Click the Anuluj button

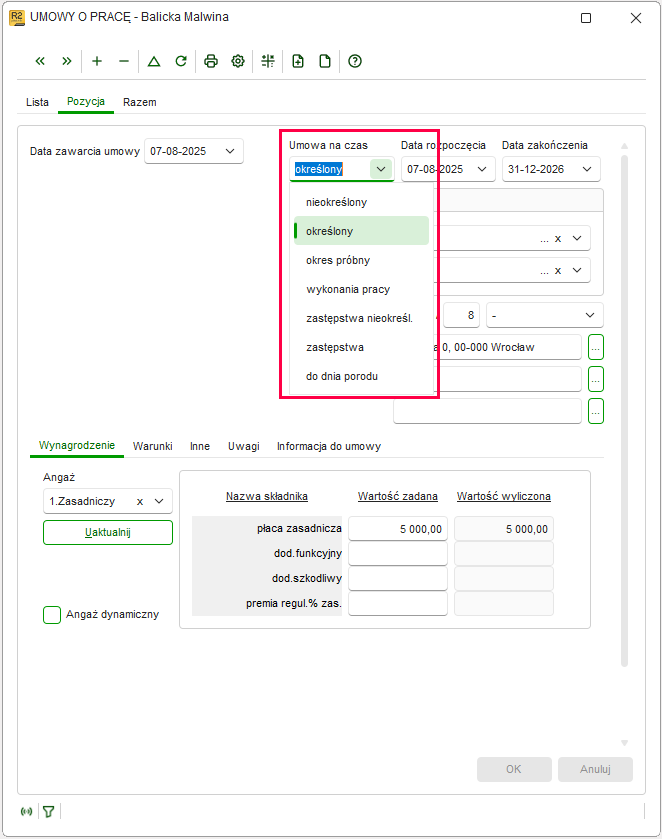click(x=595, y=769)
